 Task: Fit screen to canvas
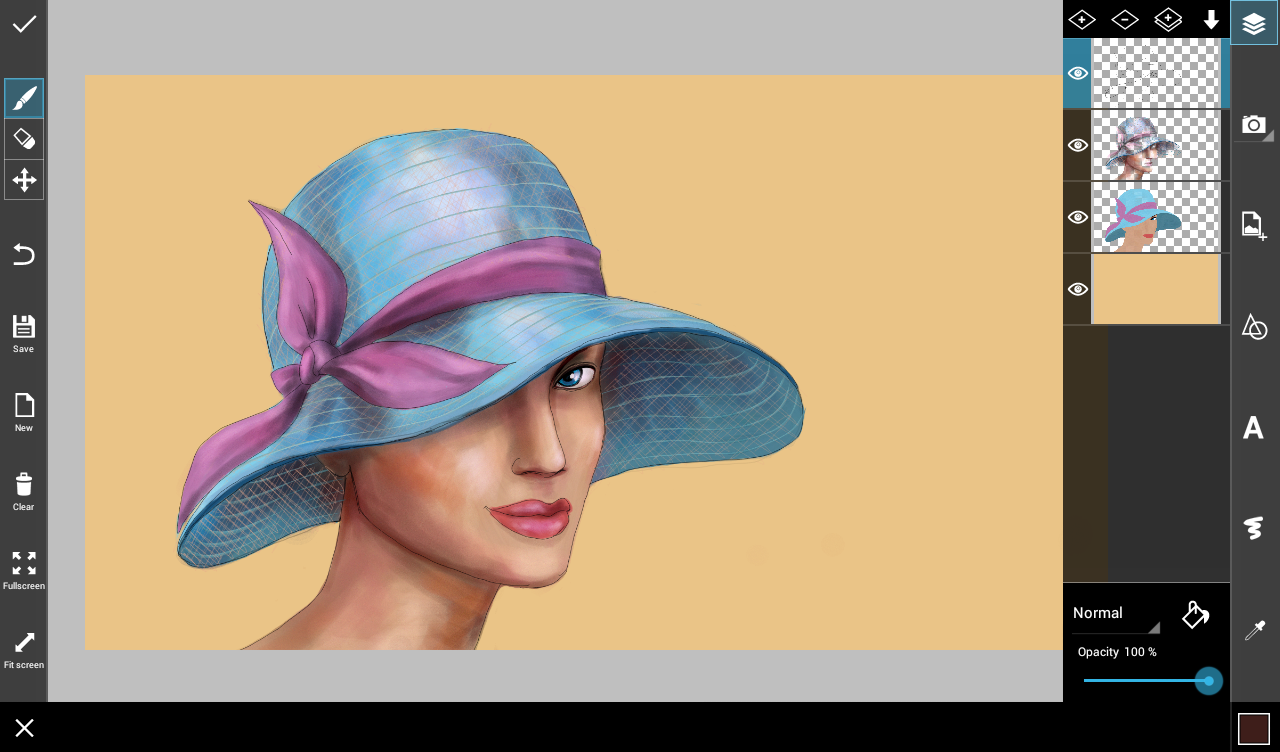point(24,650)
